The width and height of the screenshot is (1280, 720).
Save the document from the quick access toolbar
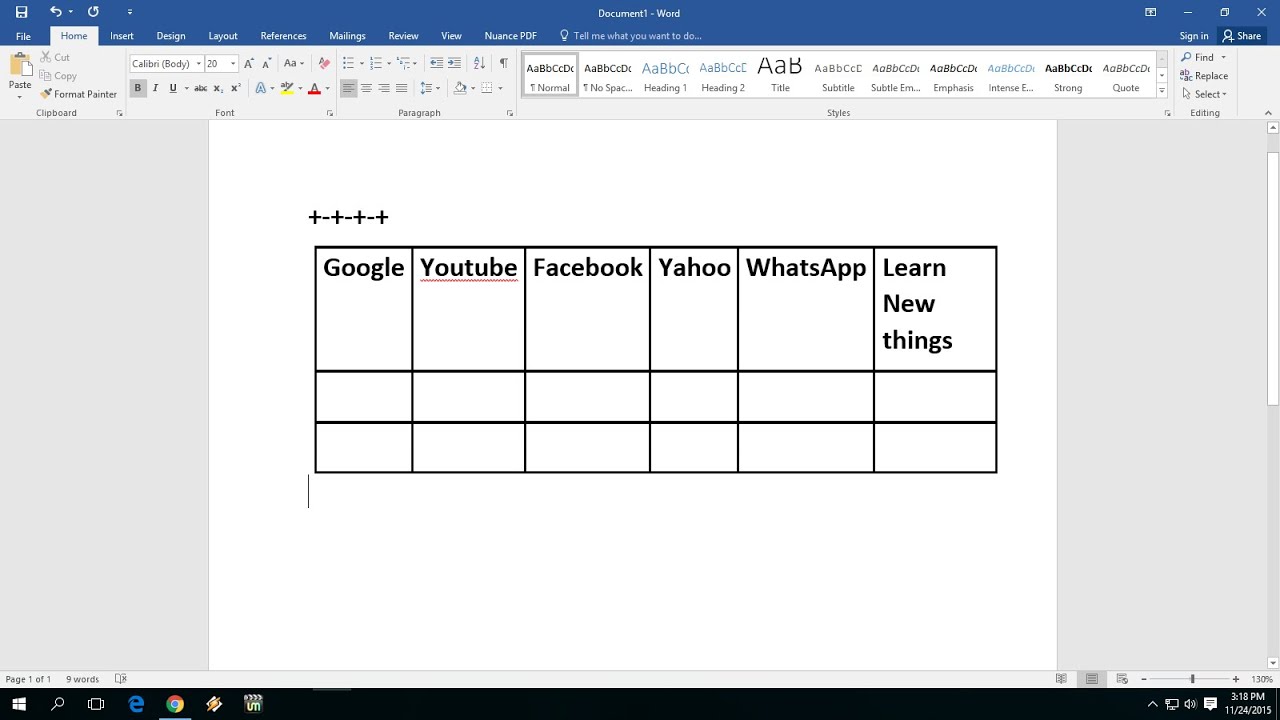[x=21, y=12]
